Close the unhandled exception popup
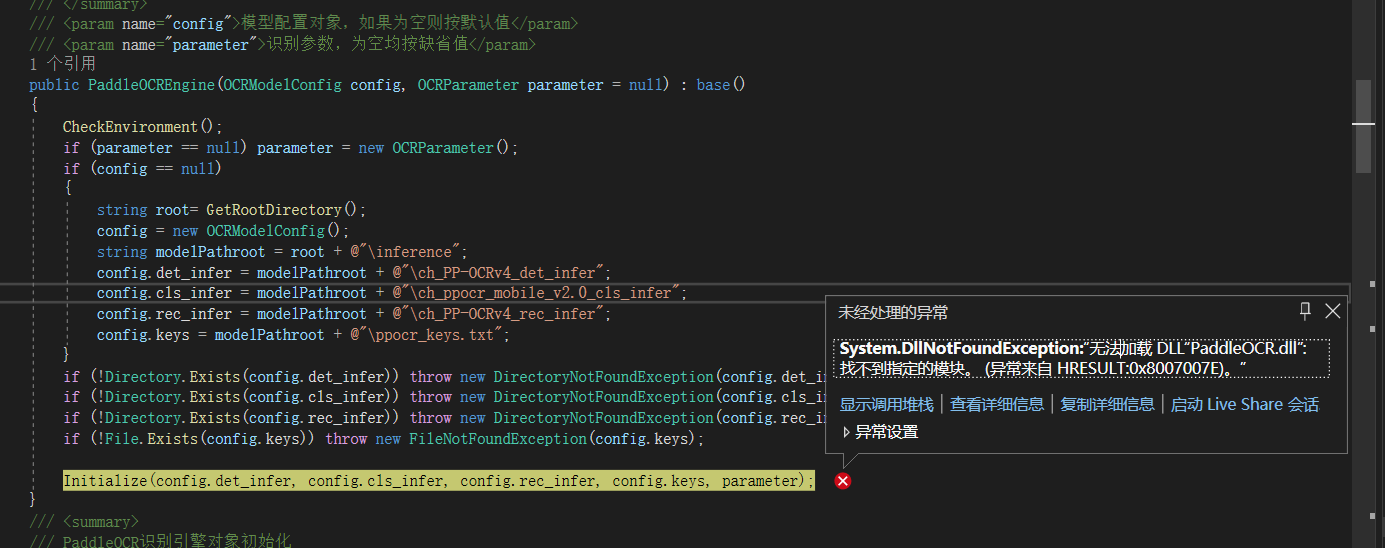Viewport: 1385px width, 548px height. 1332,311
